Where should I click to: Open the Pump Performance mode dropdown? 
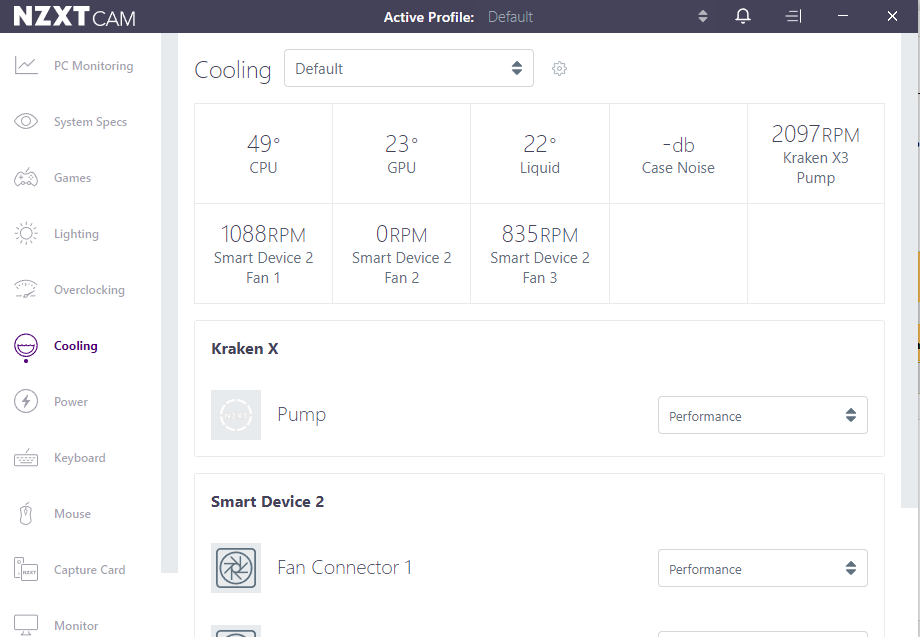click(x=763, y=415)
